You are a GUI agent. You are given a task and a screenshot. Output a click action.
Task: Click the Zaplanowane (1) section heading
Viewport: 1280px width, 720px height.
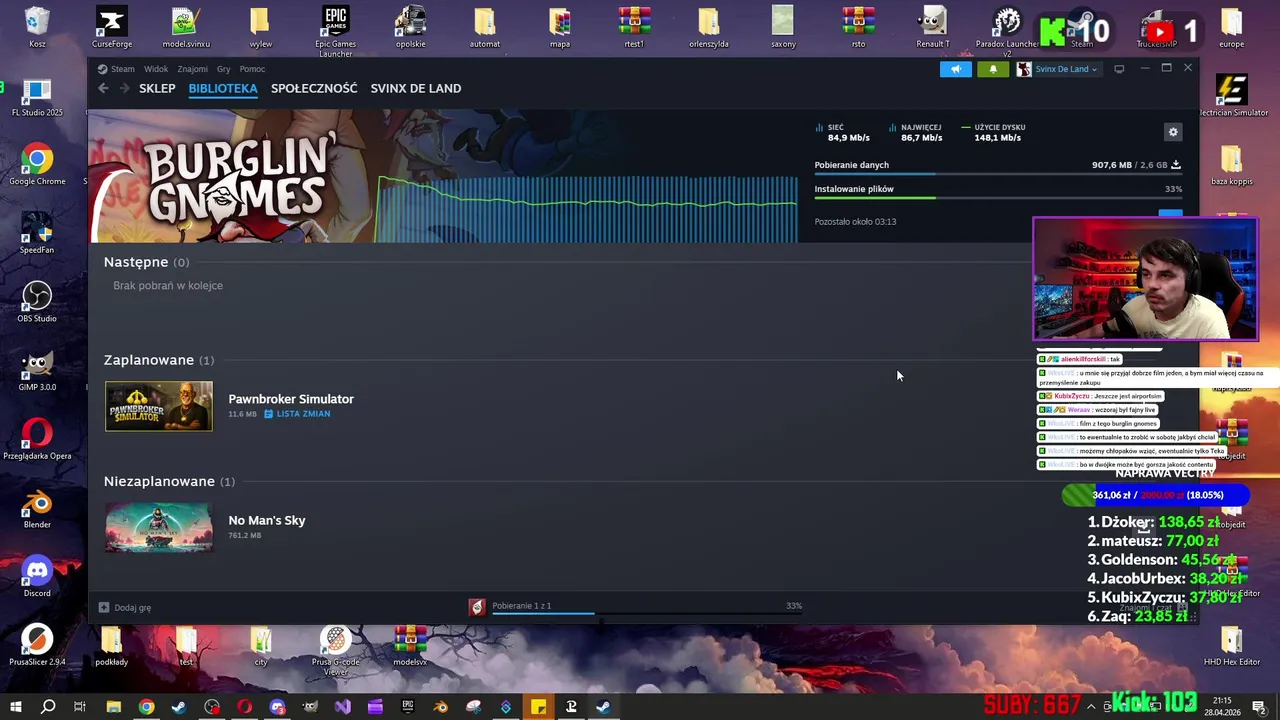159,360
